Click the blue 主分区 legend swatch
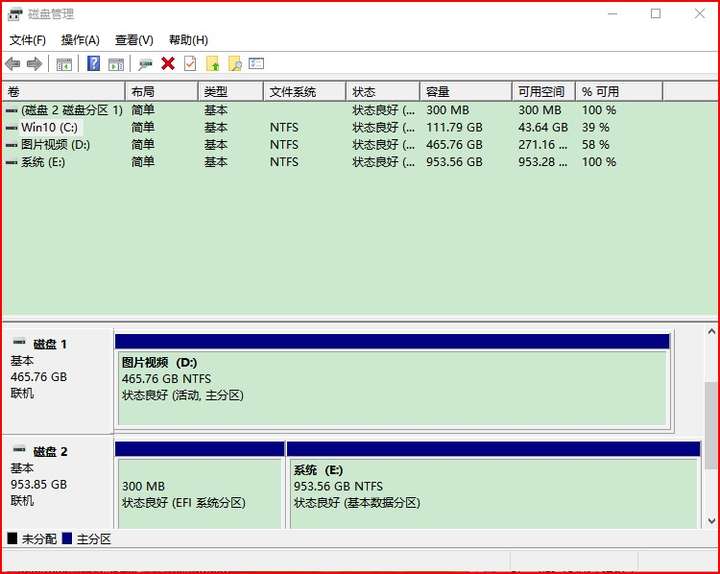The width and height of the screenshot is (720, 574). pyautogui.click(x=67, y=539)
